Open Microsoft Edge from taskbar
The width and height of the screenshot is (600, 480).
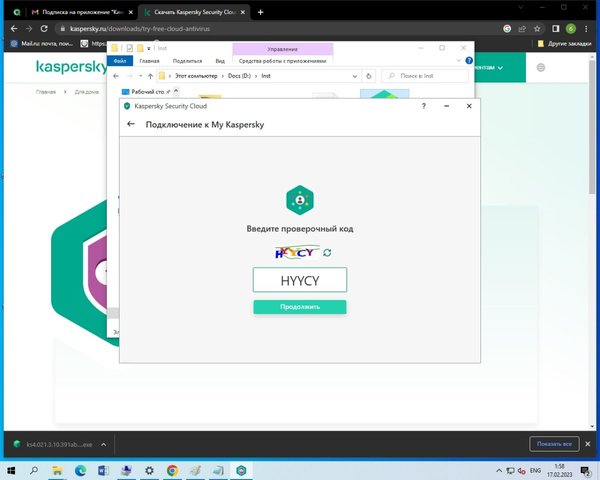pos(80,470)
